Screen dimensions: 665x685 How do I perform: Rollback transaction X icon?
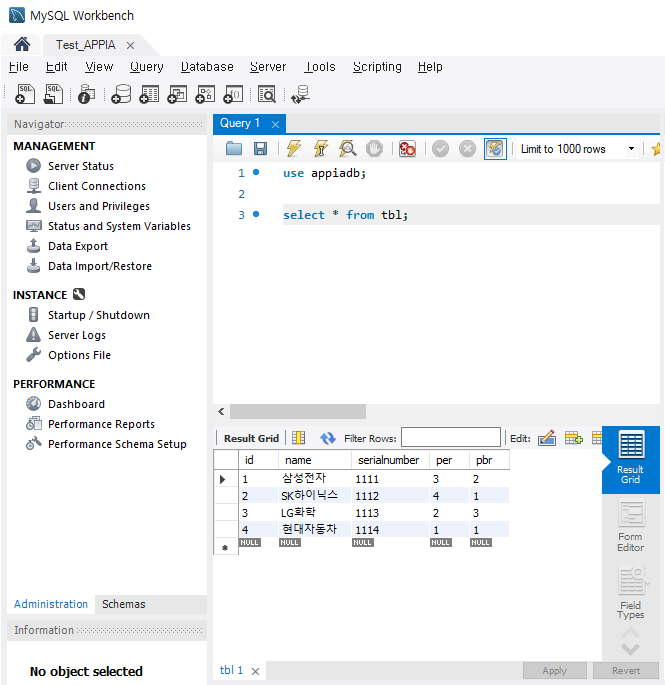point(468,149)
